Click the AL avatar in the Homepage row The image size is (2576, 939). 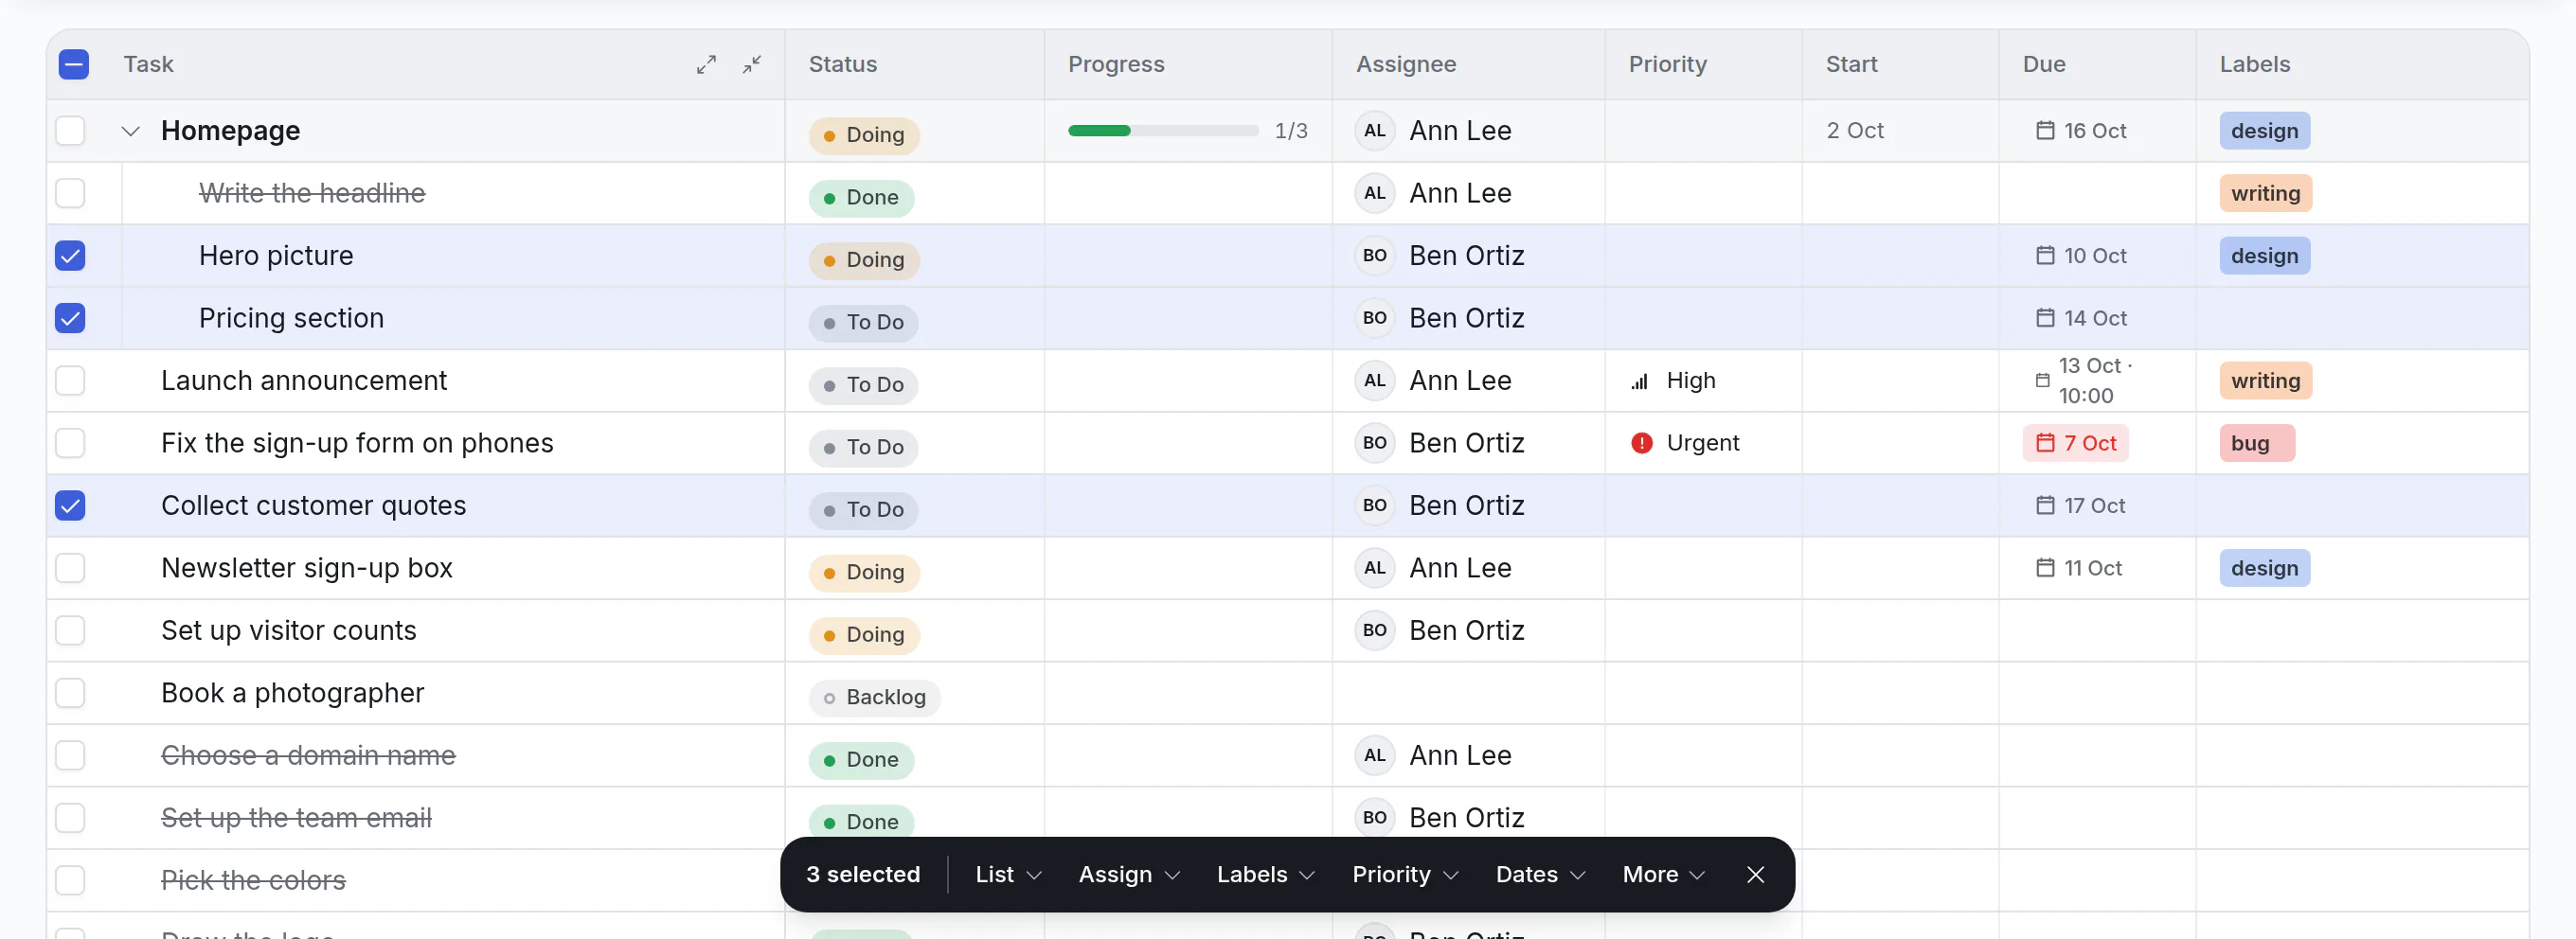pos(1375,131)
